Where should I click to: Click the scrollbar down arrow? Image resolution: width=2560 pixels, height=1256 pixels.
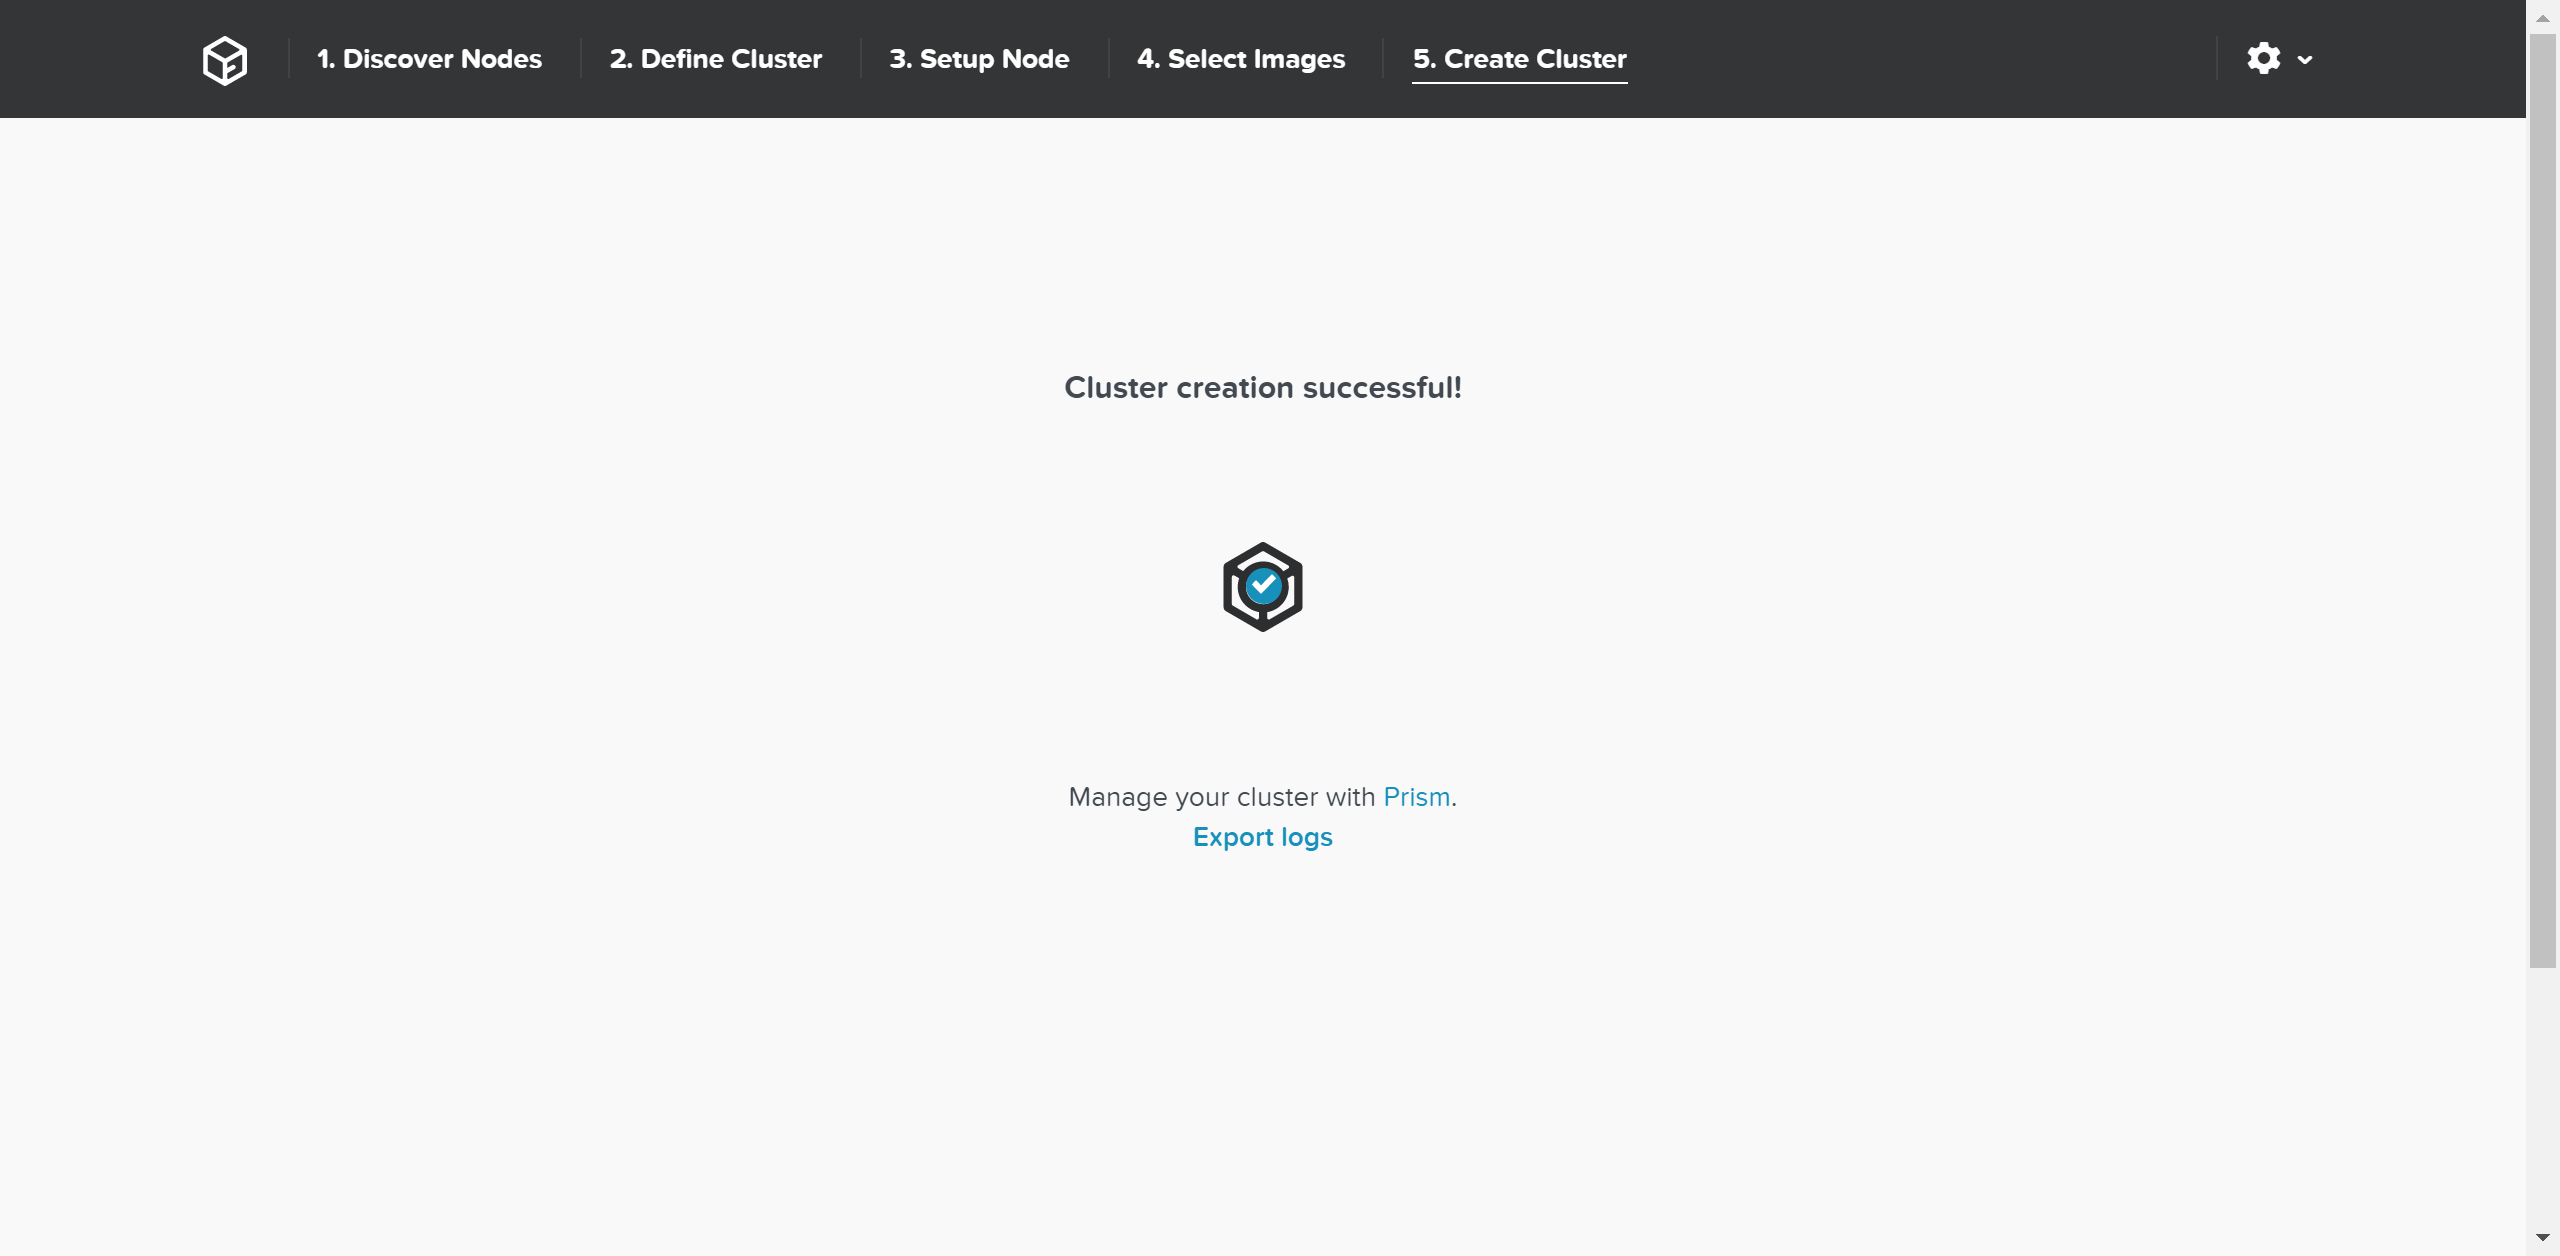[2541, 1239]
